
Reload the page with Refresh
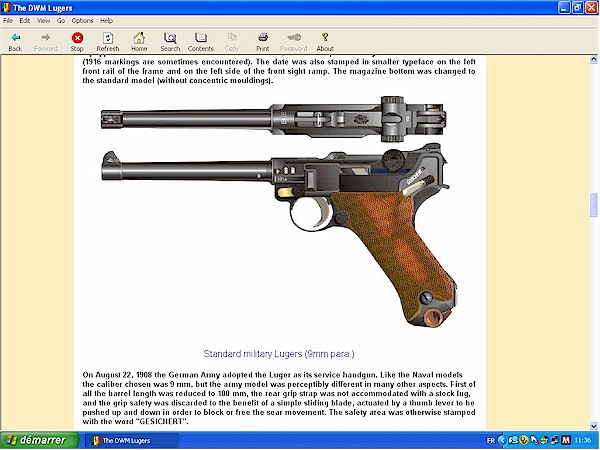(108, 42)
